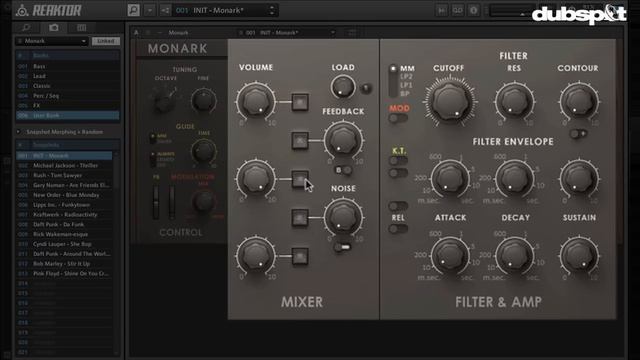The height and width of the screenshot is (360, 640).
Task: Toggle the mixer switch connected to Feedback knob
Action: (300, 140)
